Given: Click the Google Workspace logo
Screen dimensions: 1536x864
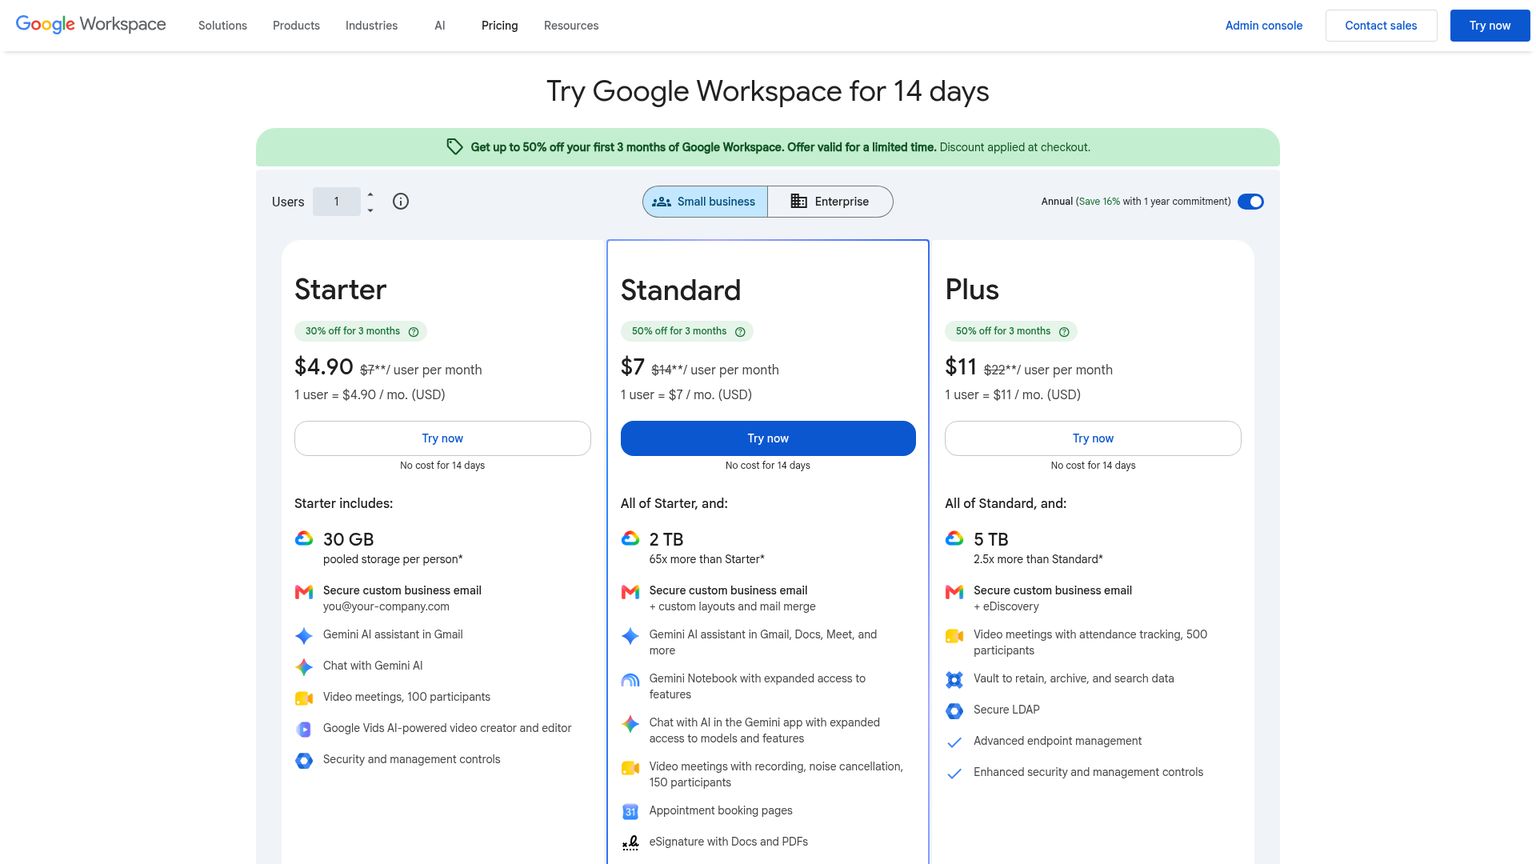Looking at the screenshot, I should 91,24.
